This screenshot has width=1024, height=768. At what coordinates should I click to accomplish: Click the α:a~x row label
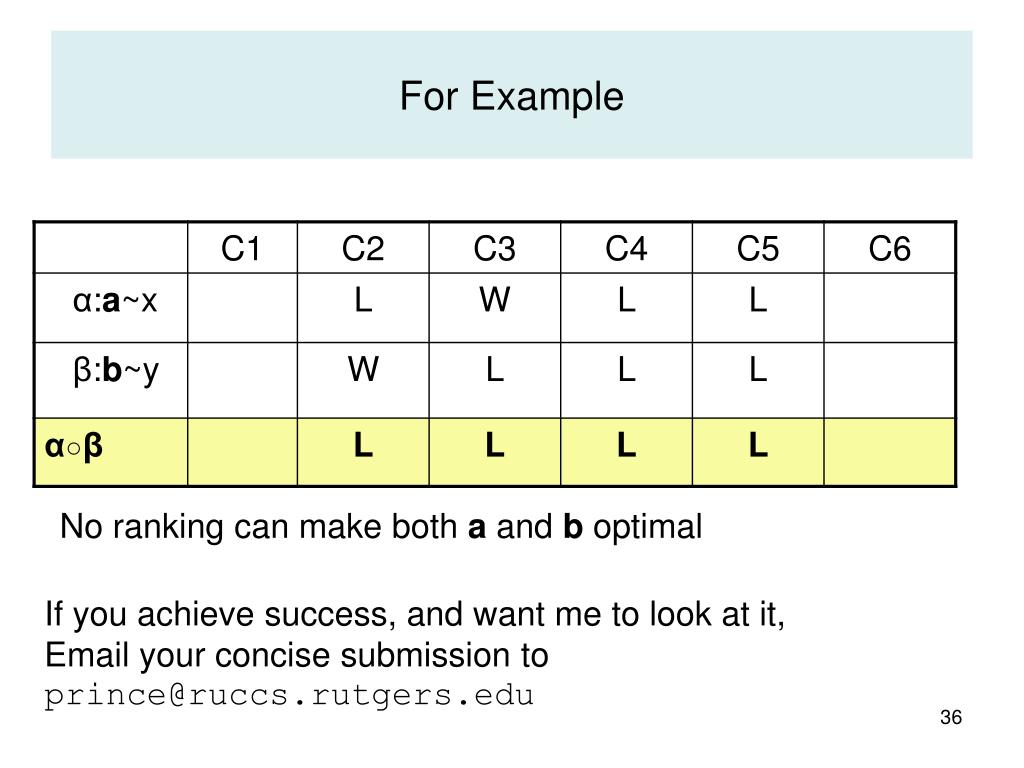115,301
